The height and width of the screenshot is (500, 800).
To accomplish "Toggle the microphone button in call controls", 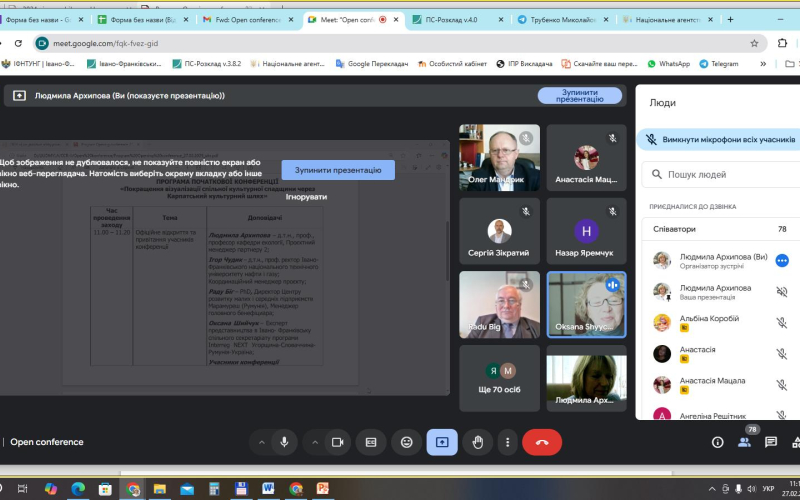I will [x=284, y=442].
